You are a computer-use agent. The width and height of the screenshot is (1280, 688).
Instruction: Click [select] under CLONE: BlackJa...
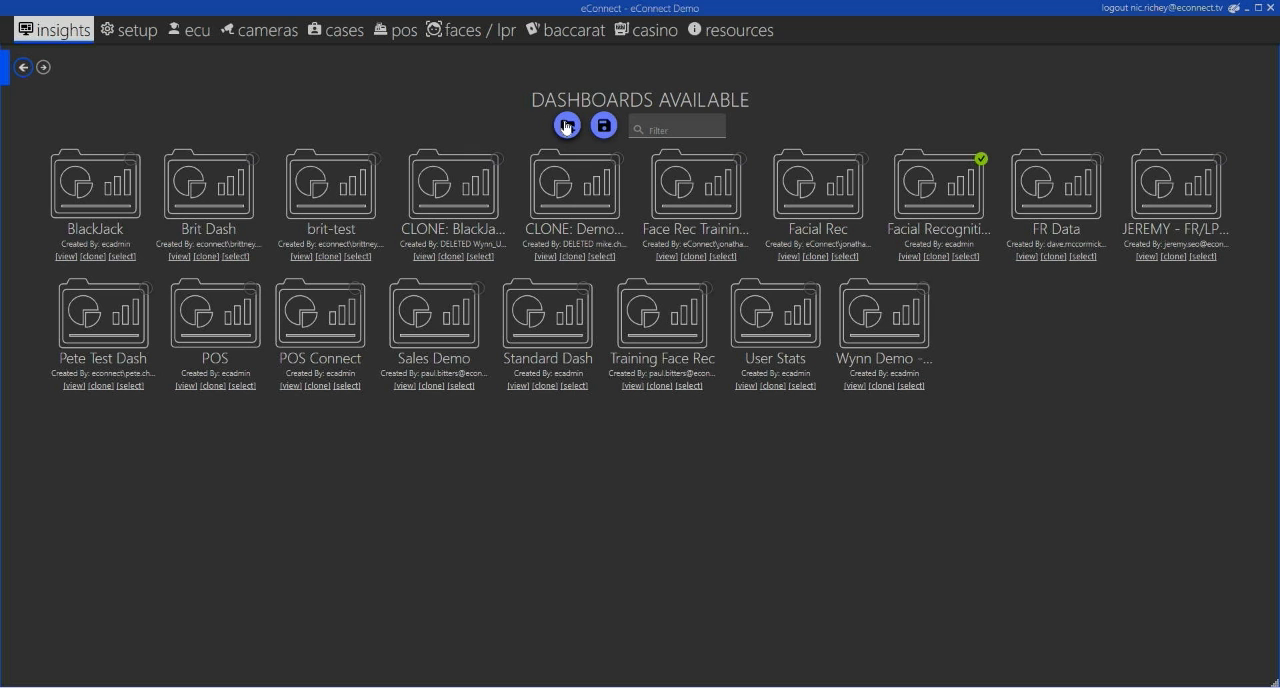click(x=480, y=257)
